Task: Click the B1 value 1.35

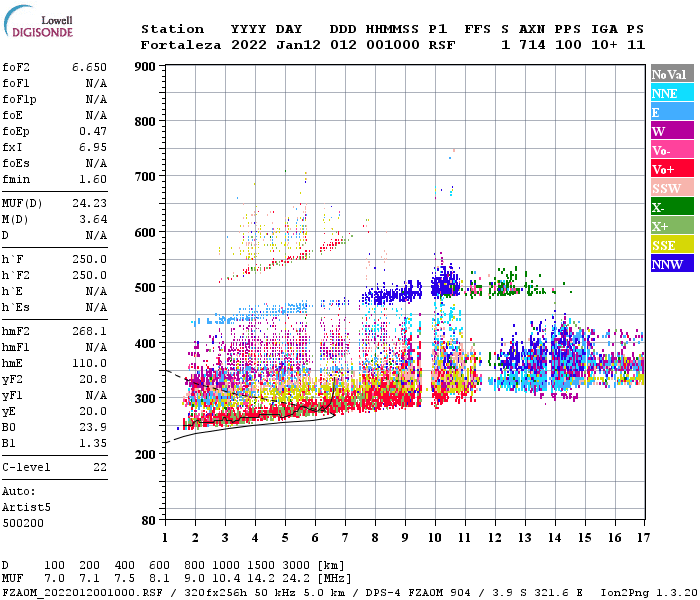Action: click(x=93, y=443)
